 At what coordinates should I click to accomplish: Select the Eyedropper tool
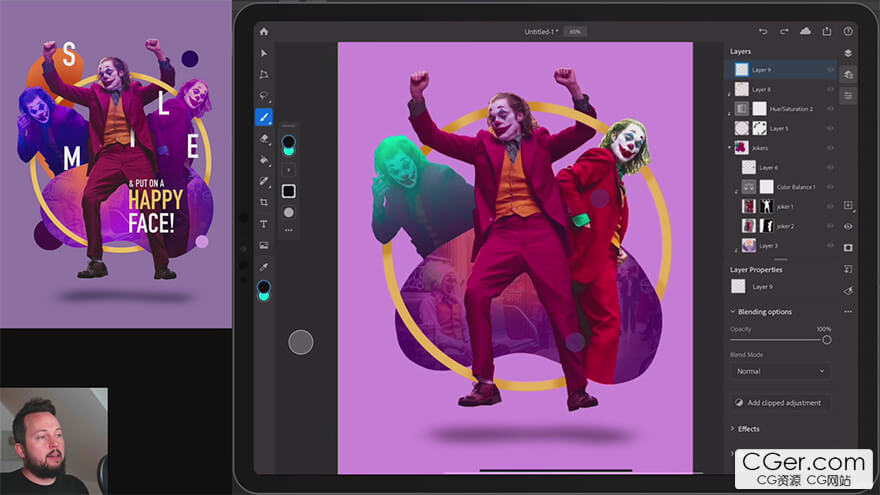click(x=264, y=267)
